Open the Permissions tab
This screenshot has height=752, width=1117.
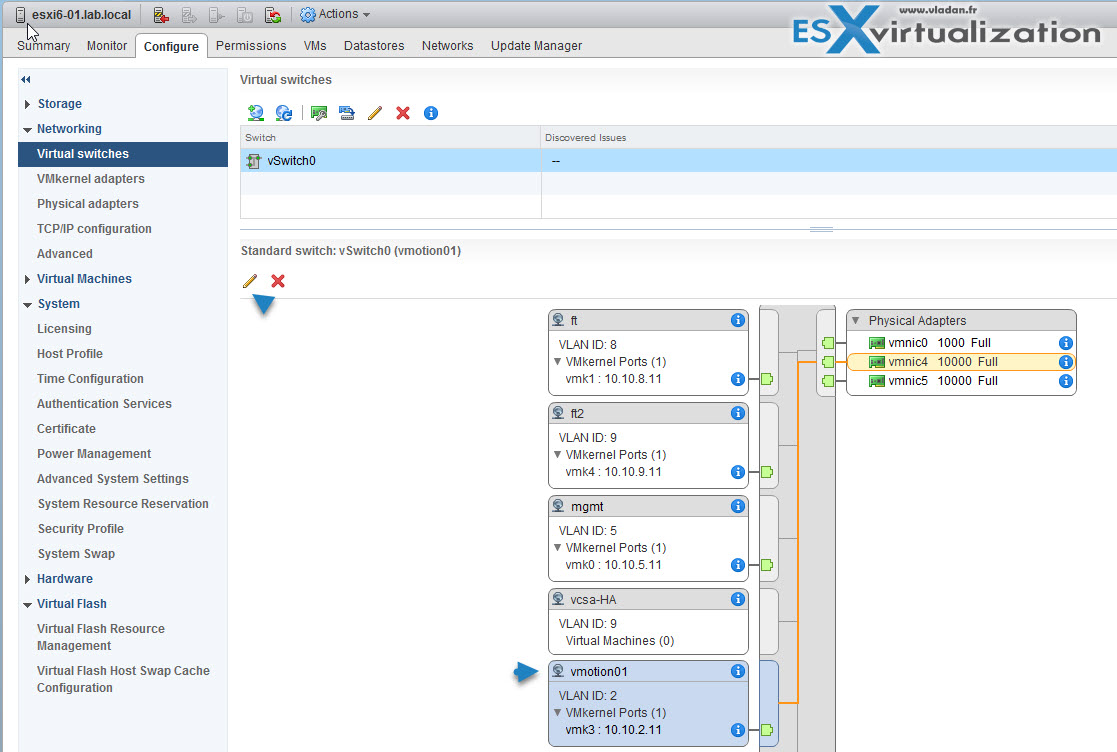tap(251, 46)
